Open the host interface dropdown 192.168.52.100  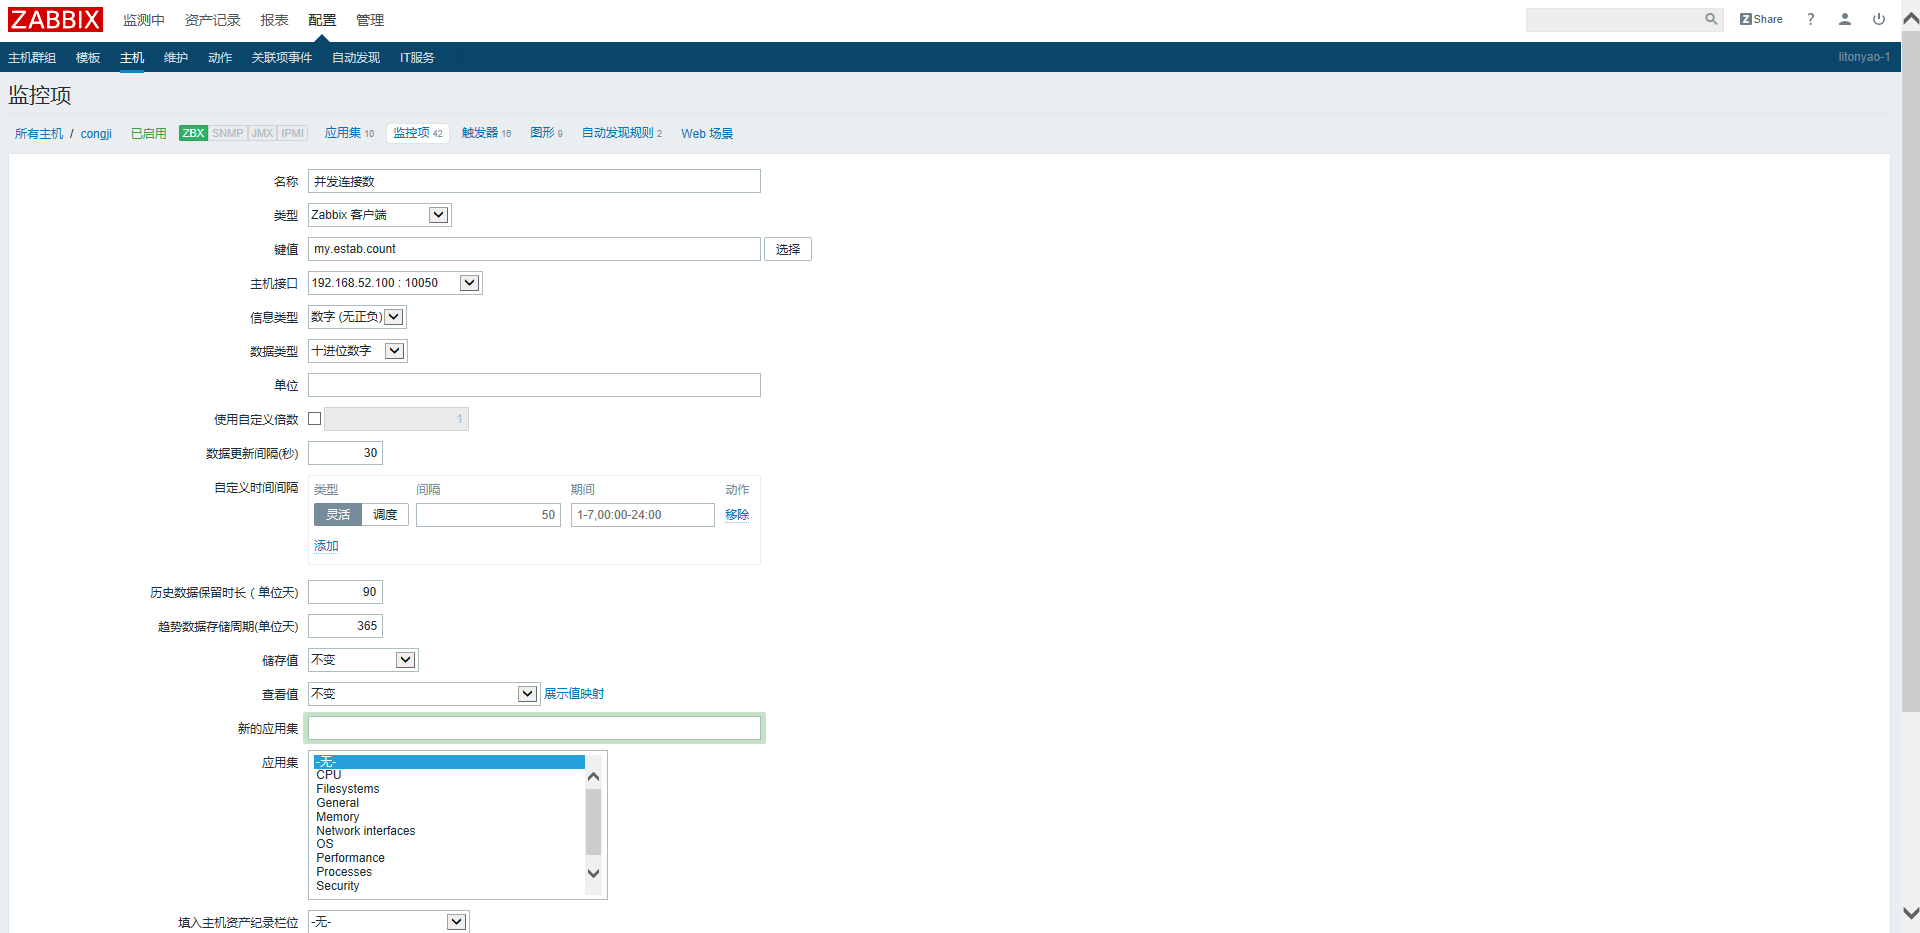[395, 283]
